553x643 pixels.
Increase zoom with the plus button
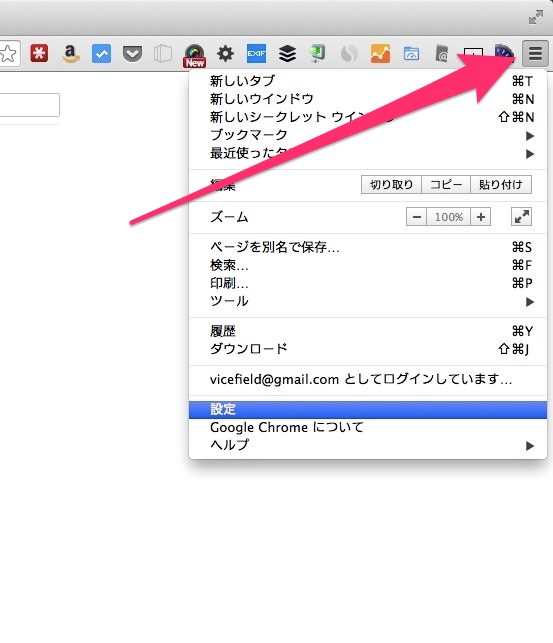click(x=481, y=217)
